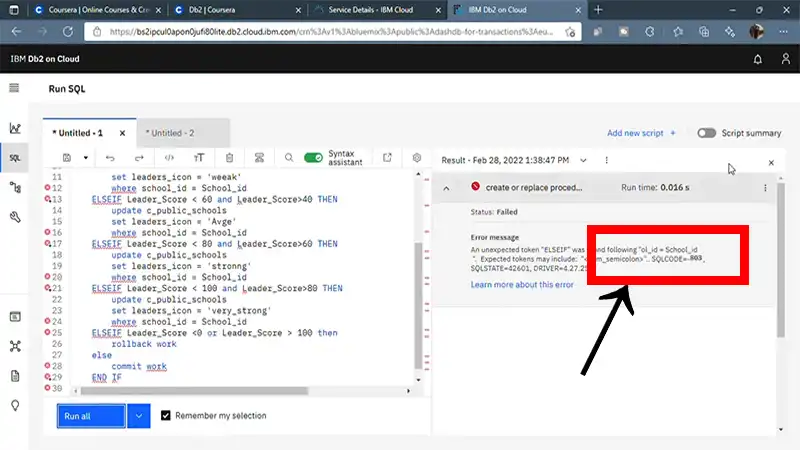Open the lightbulb tips sidebar icon
The width and height of the screenshot is (800, 450).
[15, 406]
